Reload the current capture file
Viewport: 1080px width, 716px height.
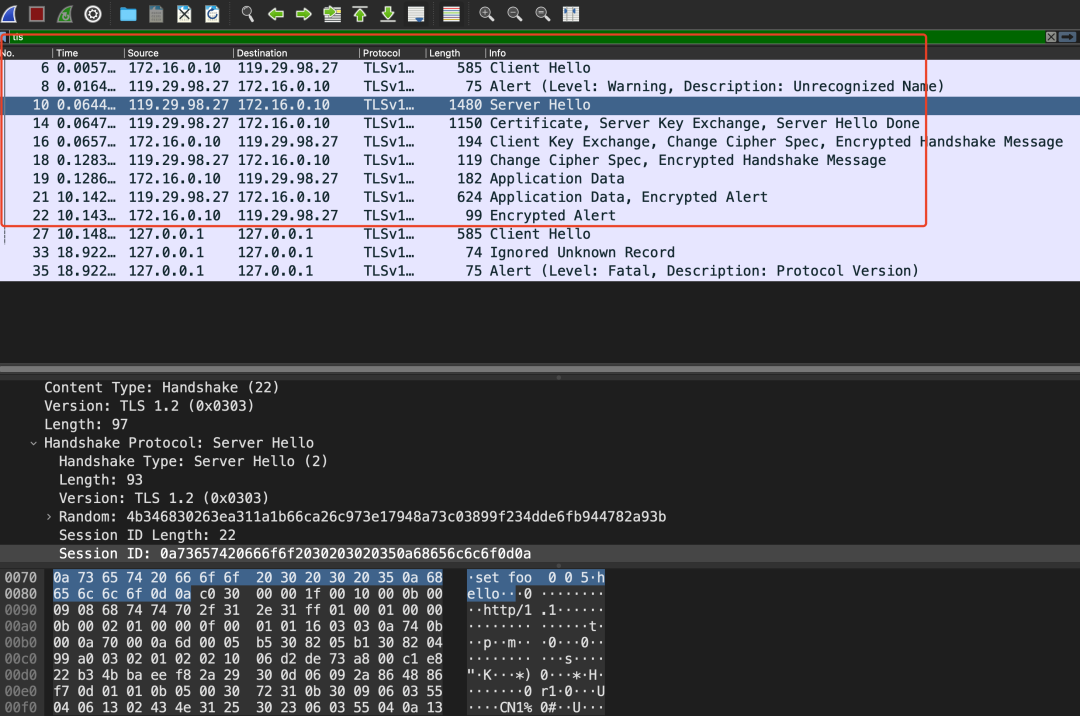point(212,14)
